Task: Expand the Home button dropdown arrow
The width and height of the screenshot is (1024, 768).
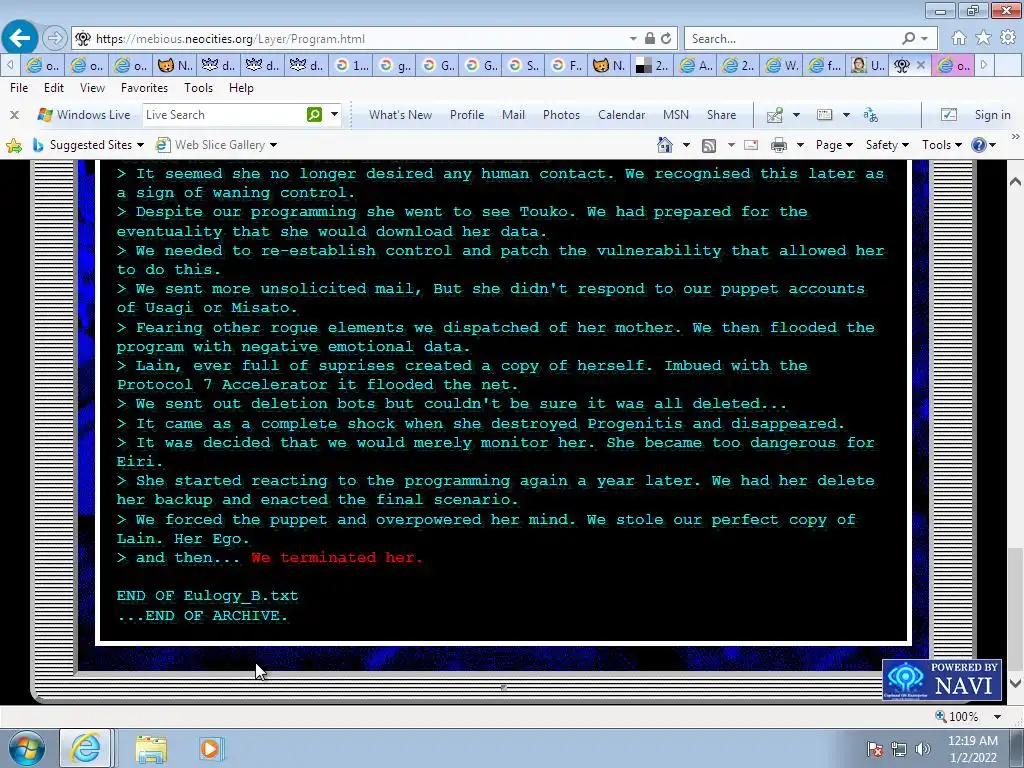Action: (x=686, y=145)
